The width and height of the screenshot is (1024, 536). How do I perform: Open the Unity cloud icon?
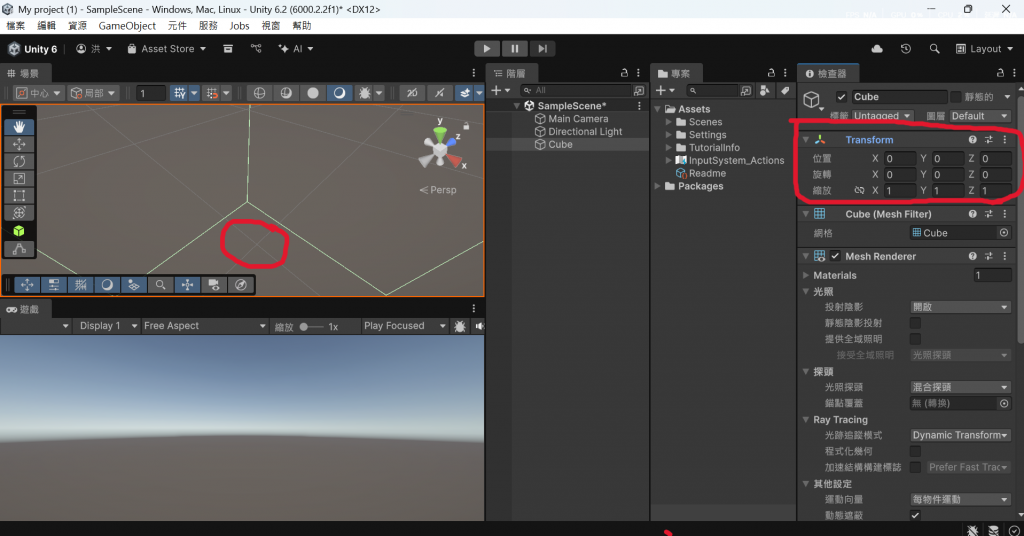877,49
